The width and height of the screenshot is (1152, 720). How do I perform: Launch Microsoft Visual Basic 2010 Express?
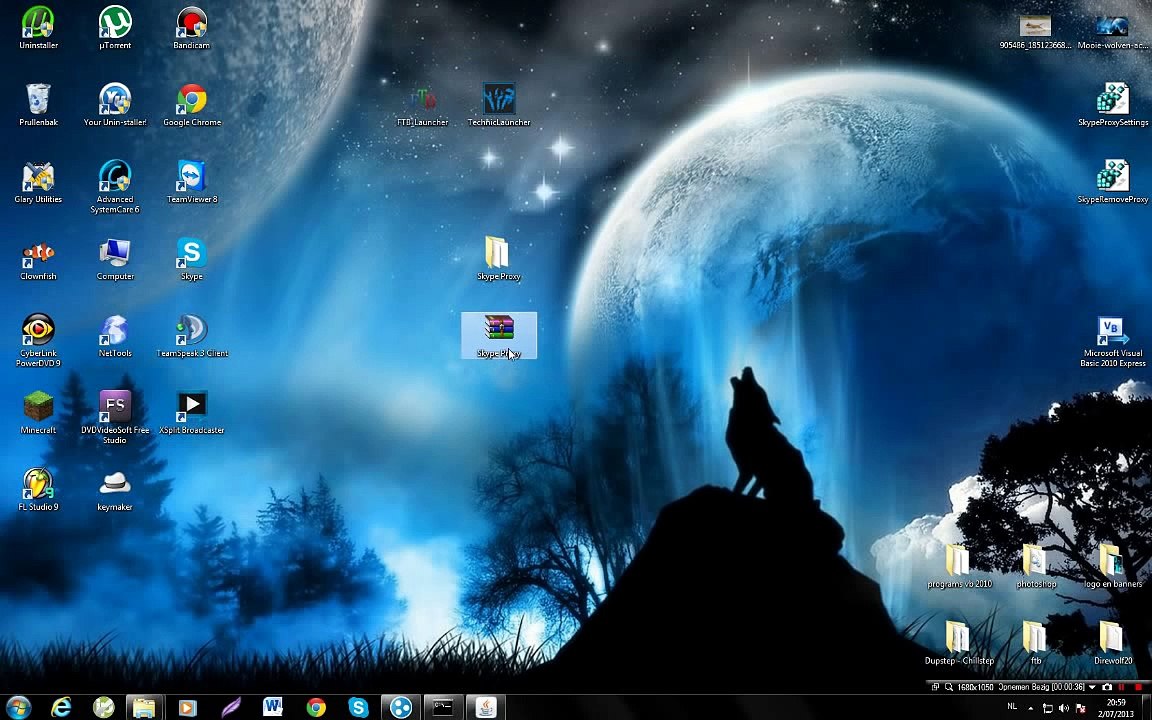[x=1112, y=342]
